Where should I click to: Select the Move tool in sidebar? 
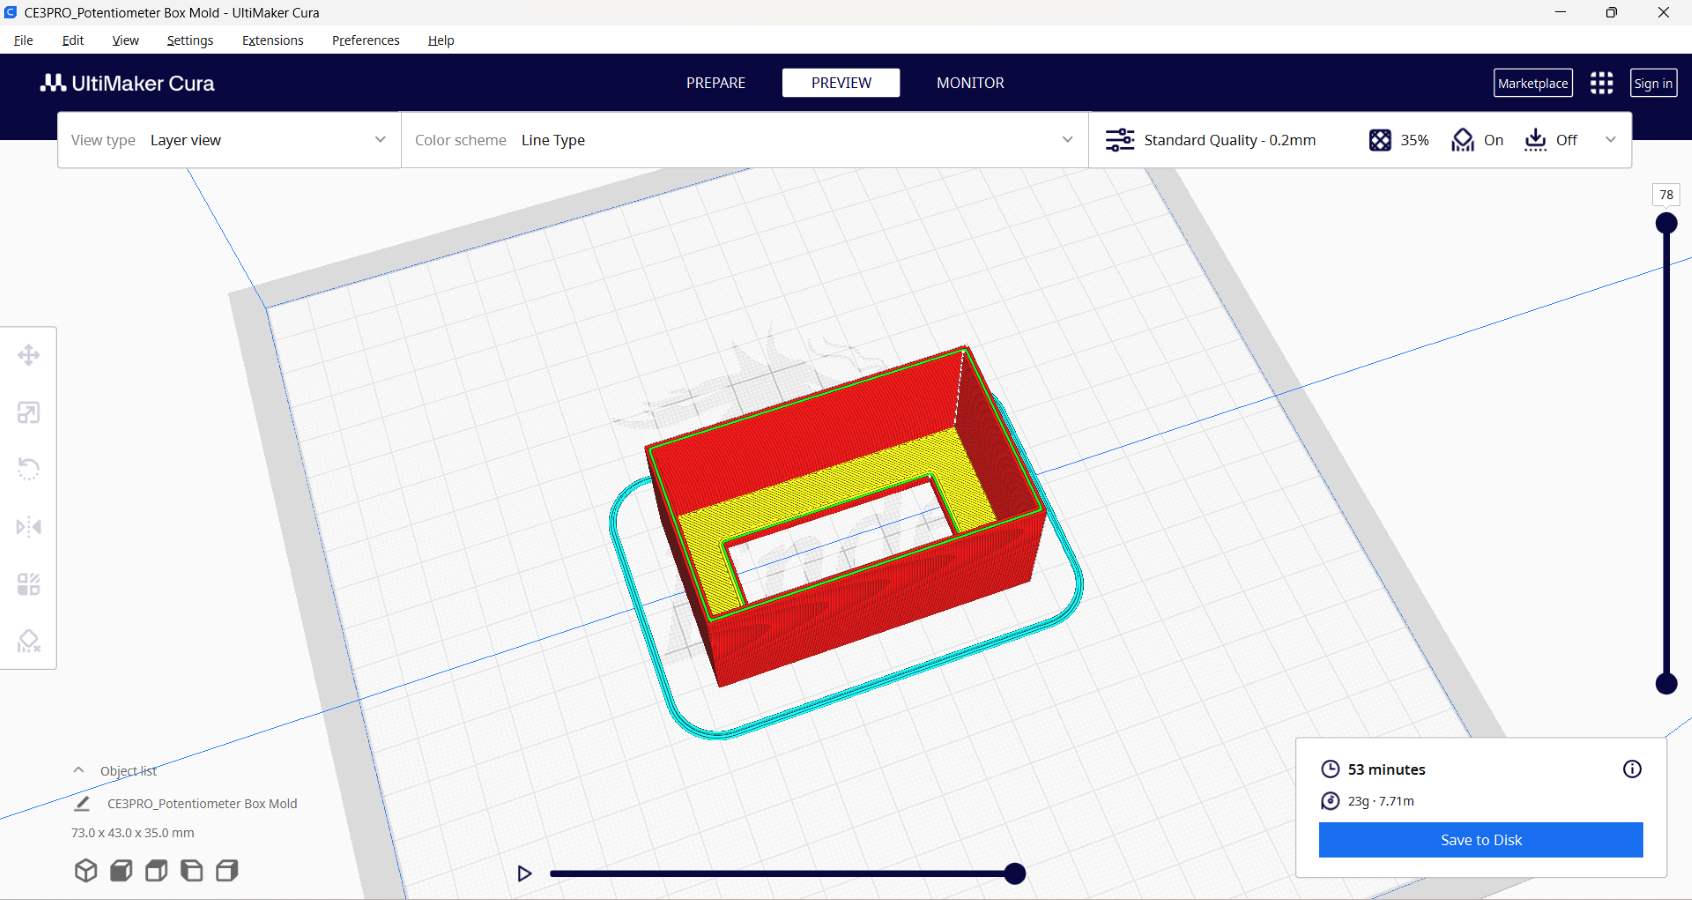pos(28,355)
